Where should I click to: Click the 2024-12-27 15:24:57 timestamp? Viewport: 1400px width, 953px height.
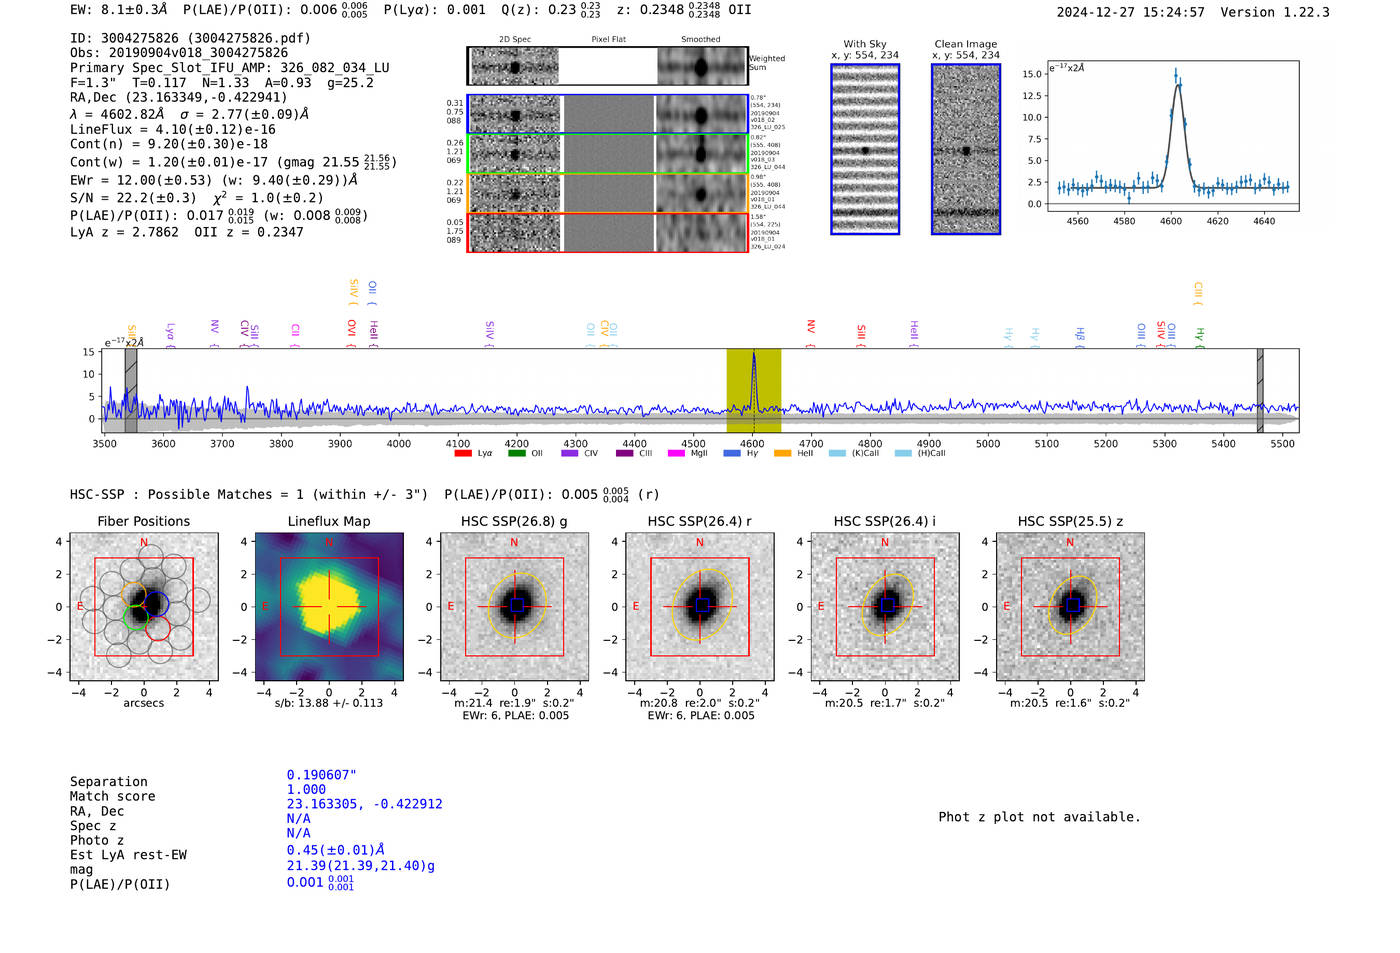(x=1130, y=12)
